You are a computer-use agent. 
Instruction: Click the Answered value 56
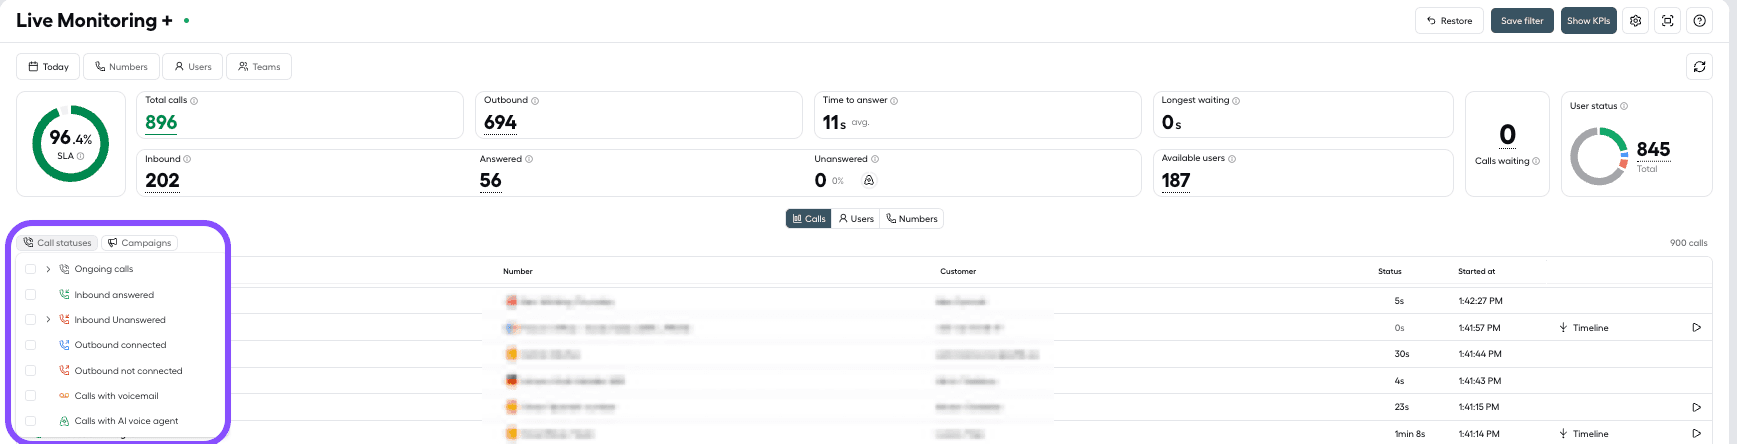pyautogui.click(x=491, y=181)
